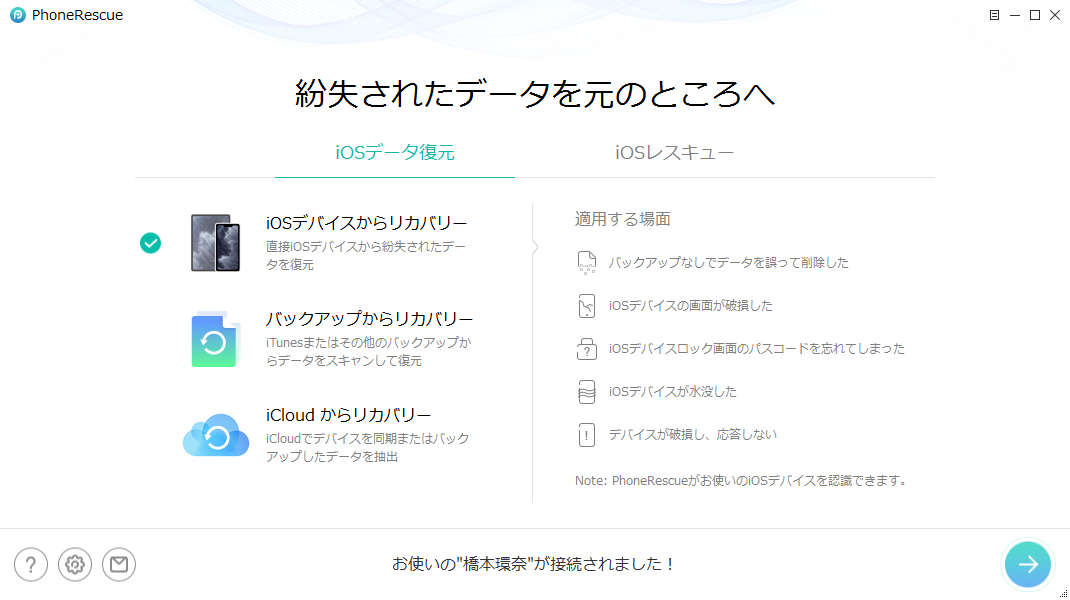This screenshot has height=600, width=1070.
Task: Choose バックアップからリカバリー option title
Action: click(x=369, y=319)
